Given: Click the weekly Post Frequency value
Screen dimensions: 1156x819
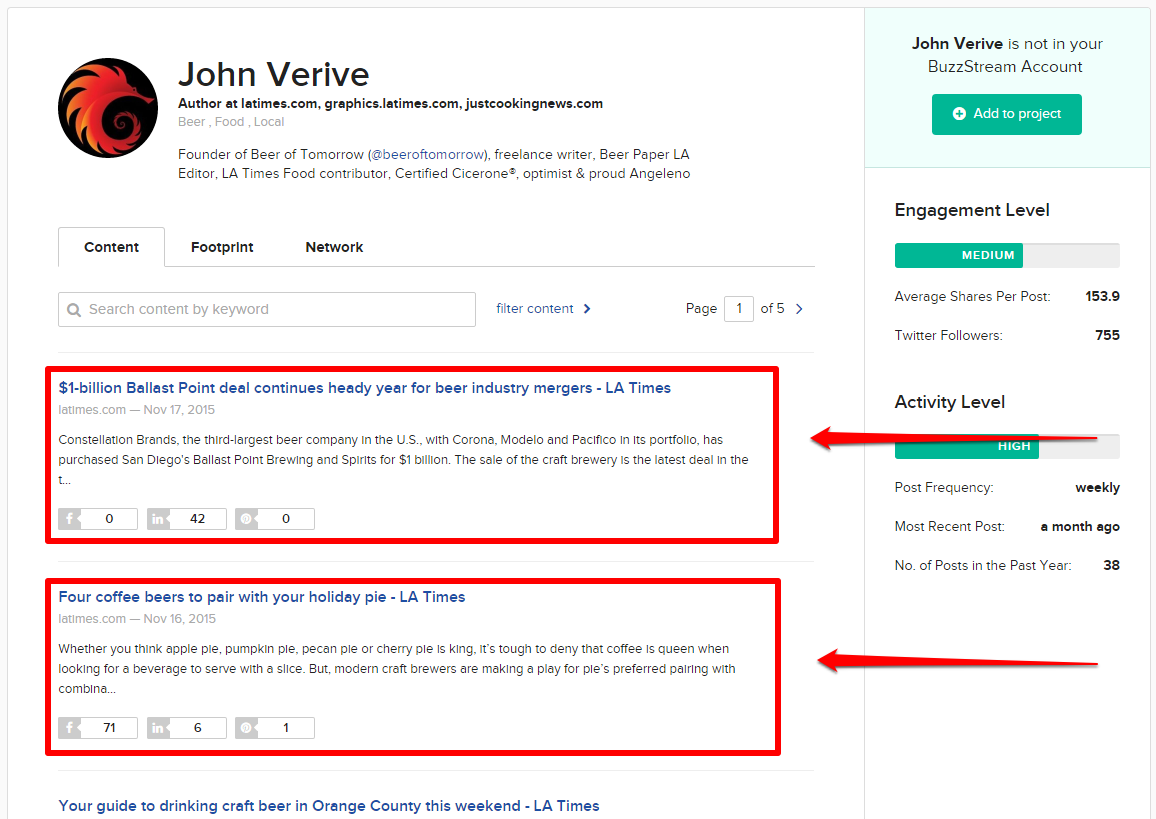Looking at the screenshot, I should coord(1097,487).
